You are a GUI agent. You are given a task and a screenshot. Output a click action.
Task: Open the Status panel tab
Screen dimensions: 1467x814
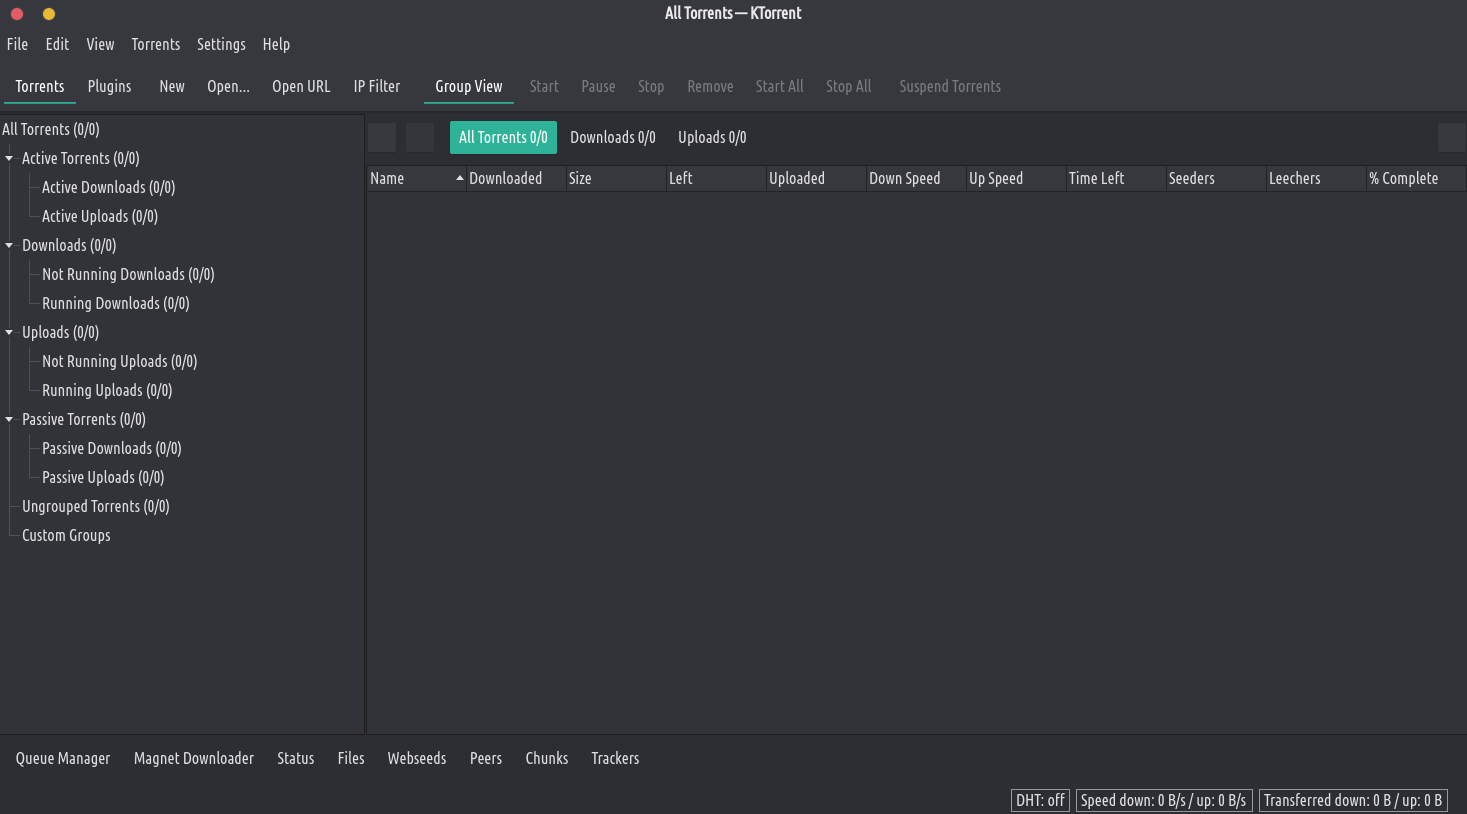(296, 758)
